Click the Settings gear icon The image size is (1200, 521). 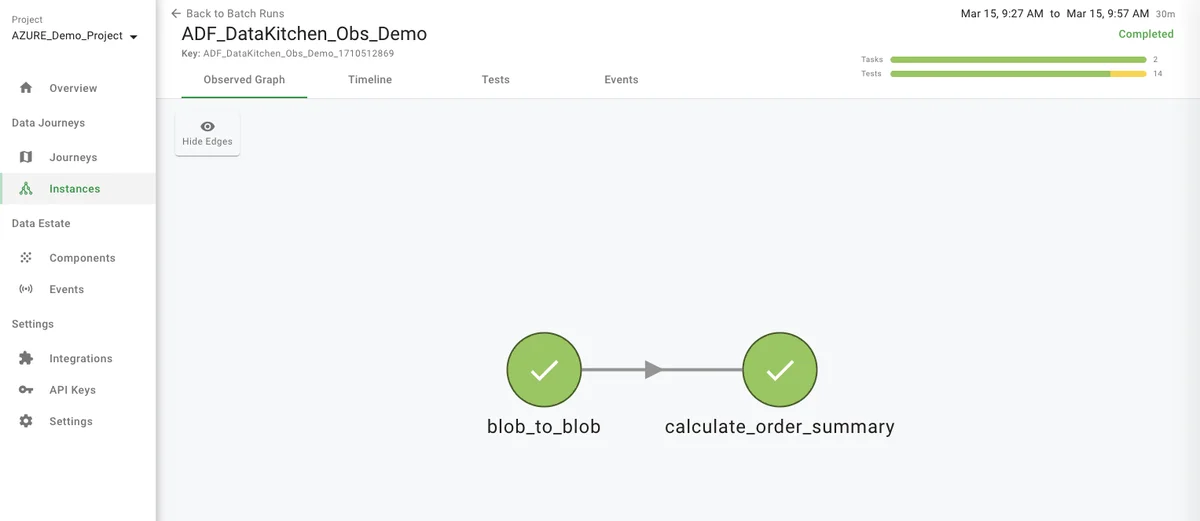click(x=26, y=422)
